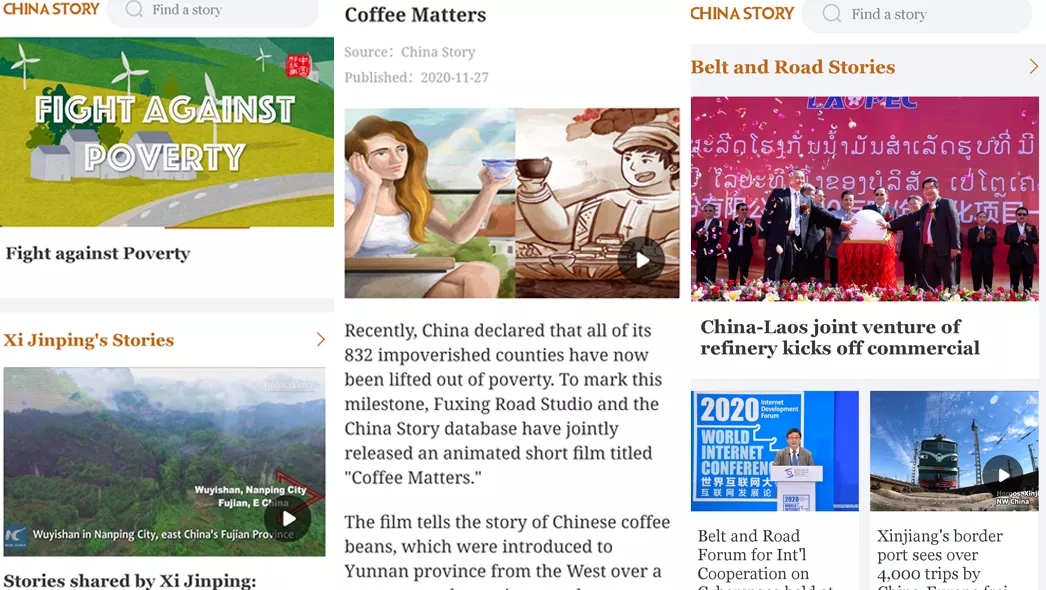Screen dimensions: 1046x590
Task: Open the Laos refinery ceremony photo
Action: click(865, 199)
